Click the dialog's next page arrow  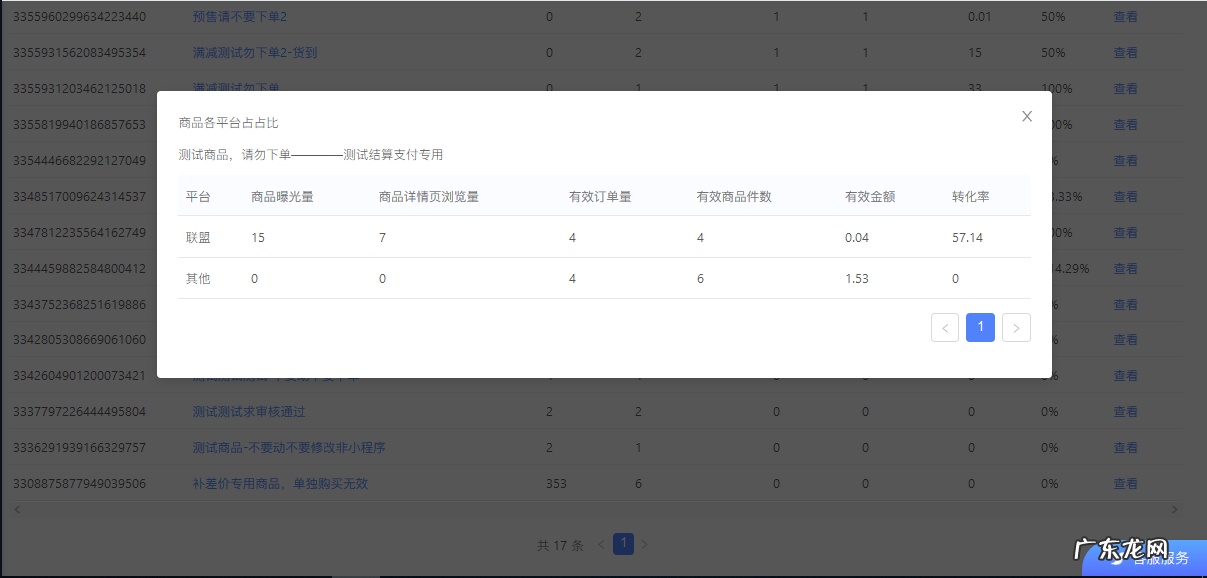[x=1016, y=327]
